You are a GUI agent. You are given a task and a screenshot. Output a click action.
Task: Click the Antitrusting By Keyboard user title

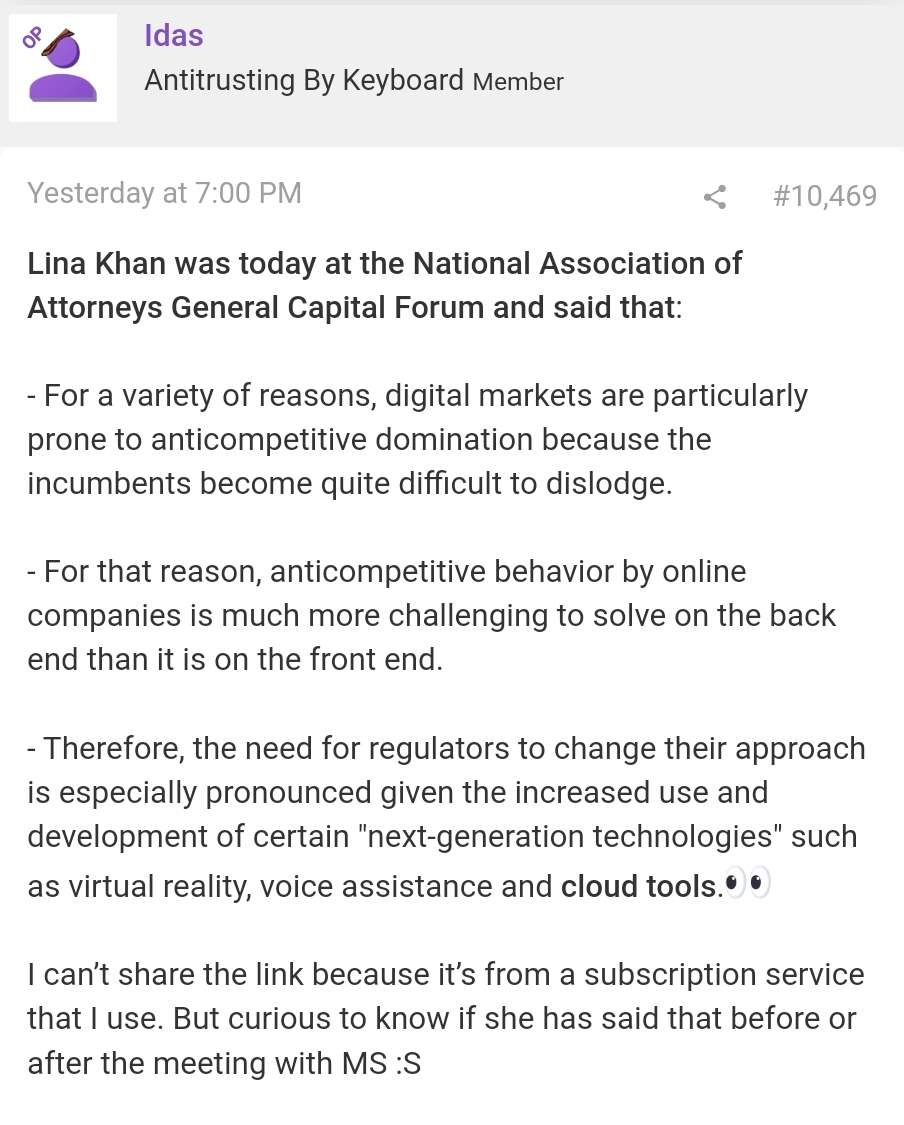[304, 80]
